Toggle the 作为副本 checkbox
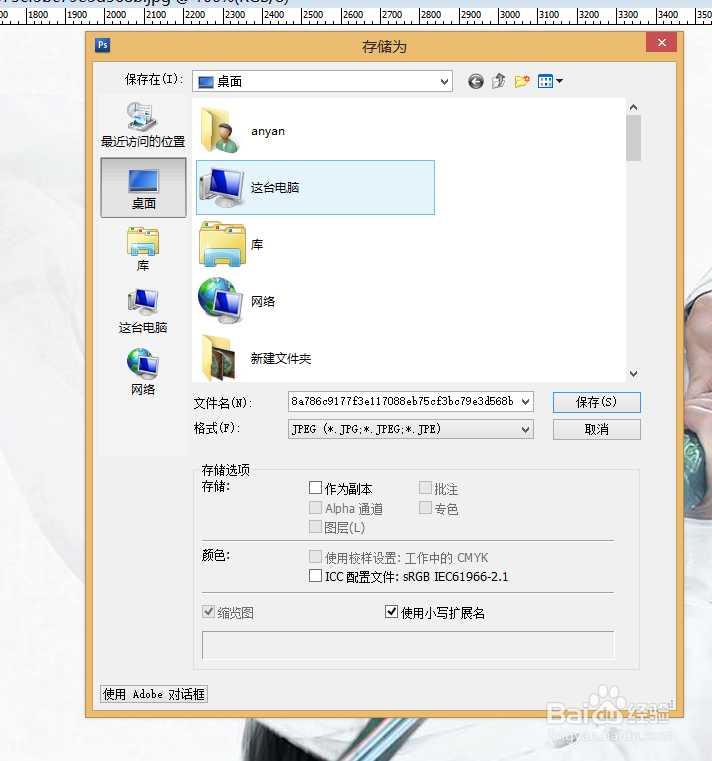The height and width of the screenshot is (761, 712). [315, 487]
